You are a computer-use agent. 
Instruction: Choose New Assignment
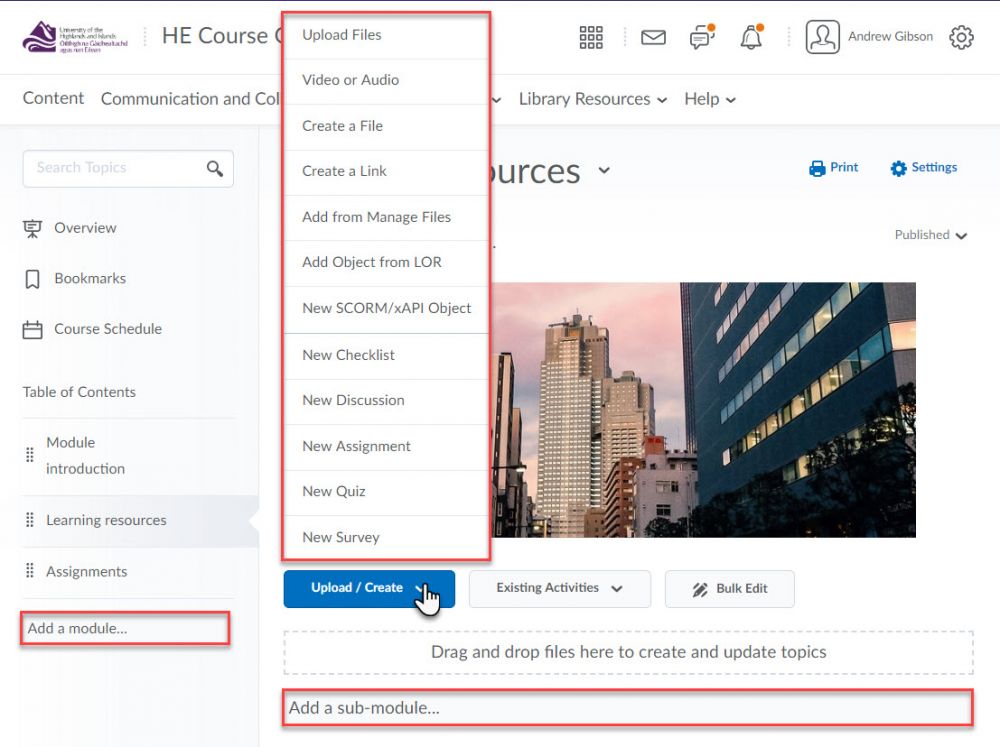(386, 447)
